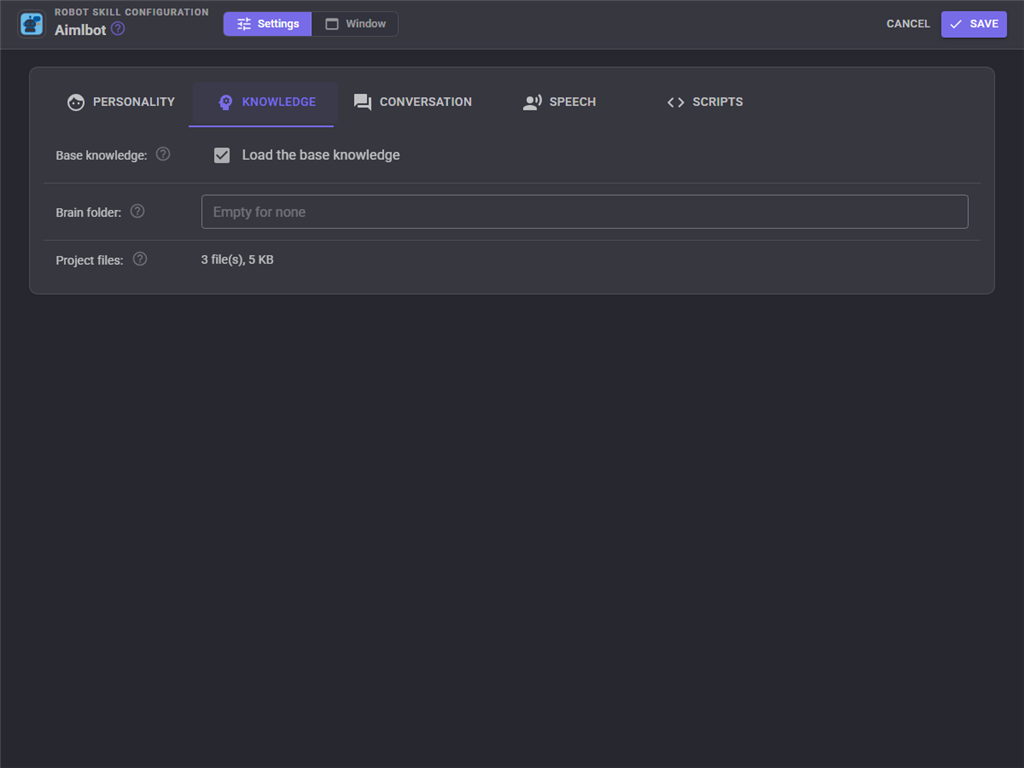The image size is (1024, 768).
Task: Switch to Window view
Action: [355, 24]
